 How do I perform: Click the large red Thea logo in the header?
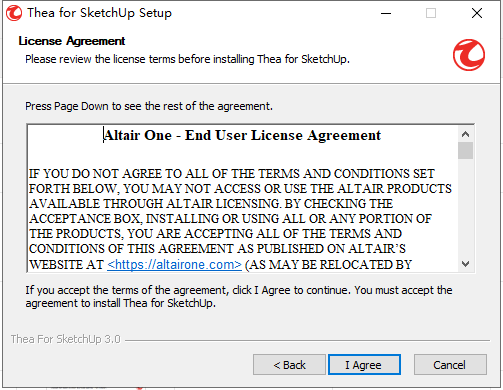[469, 55]
